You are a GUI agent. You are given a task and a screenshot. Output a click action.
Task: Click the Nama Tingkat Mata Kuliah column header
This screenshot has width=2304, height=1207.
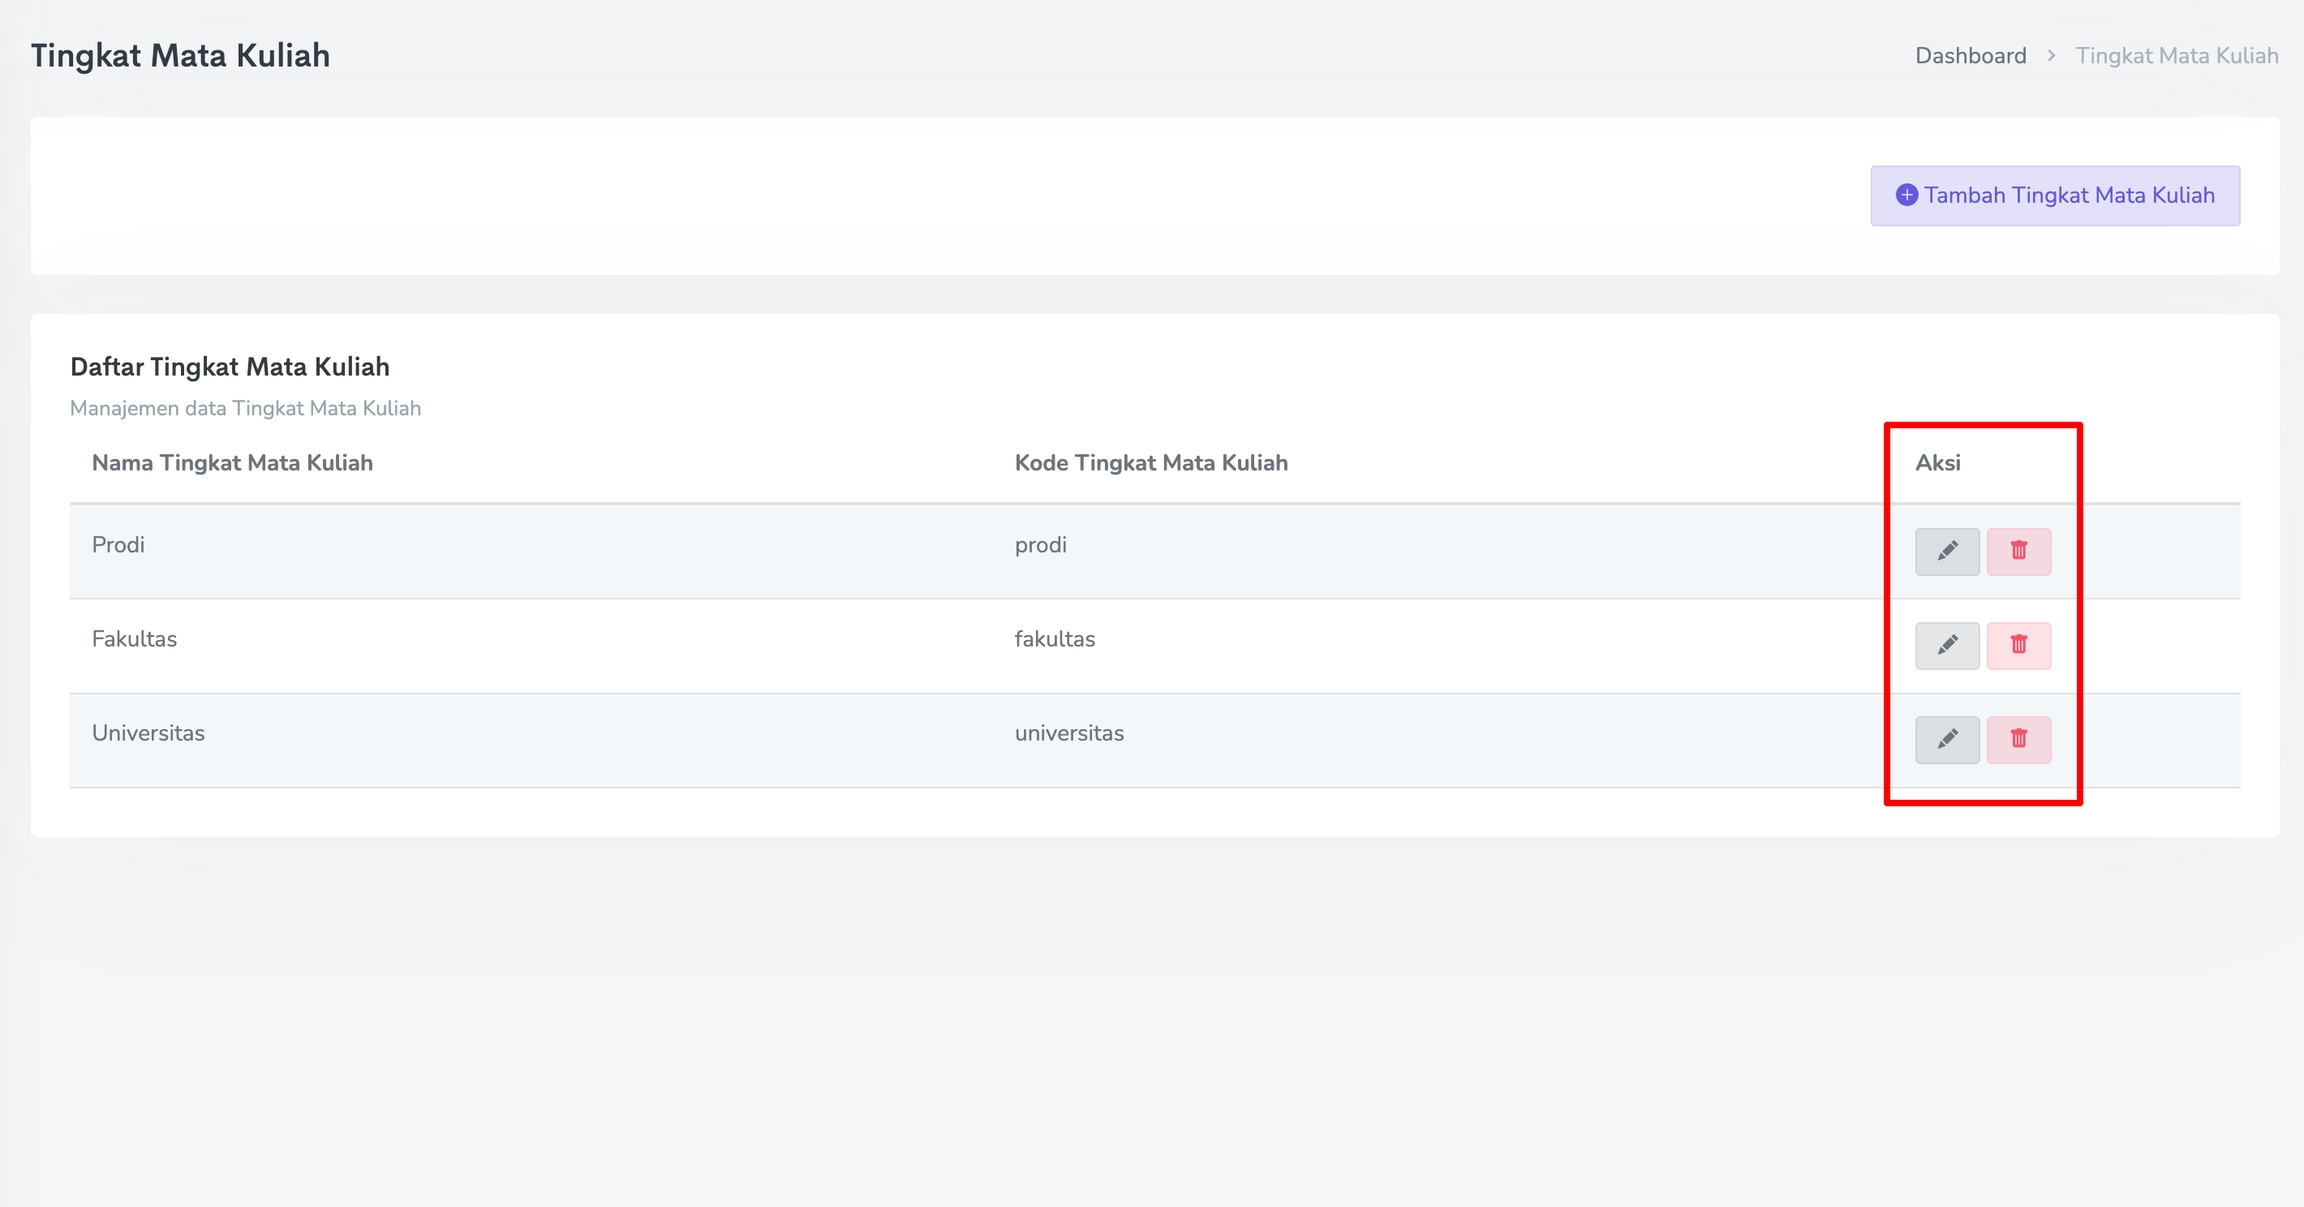[232, 463]
